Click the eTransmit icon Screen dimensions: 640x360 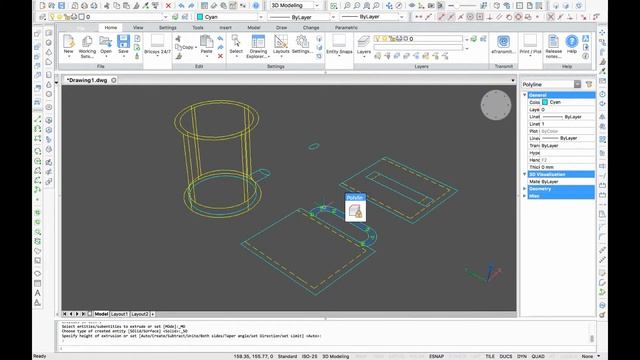coord(503,44)
